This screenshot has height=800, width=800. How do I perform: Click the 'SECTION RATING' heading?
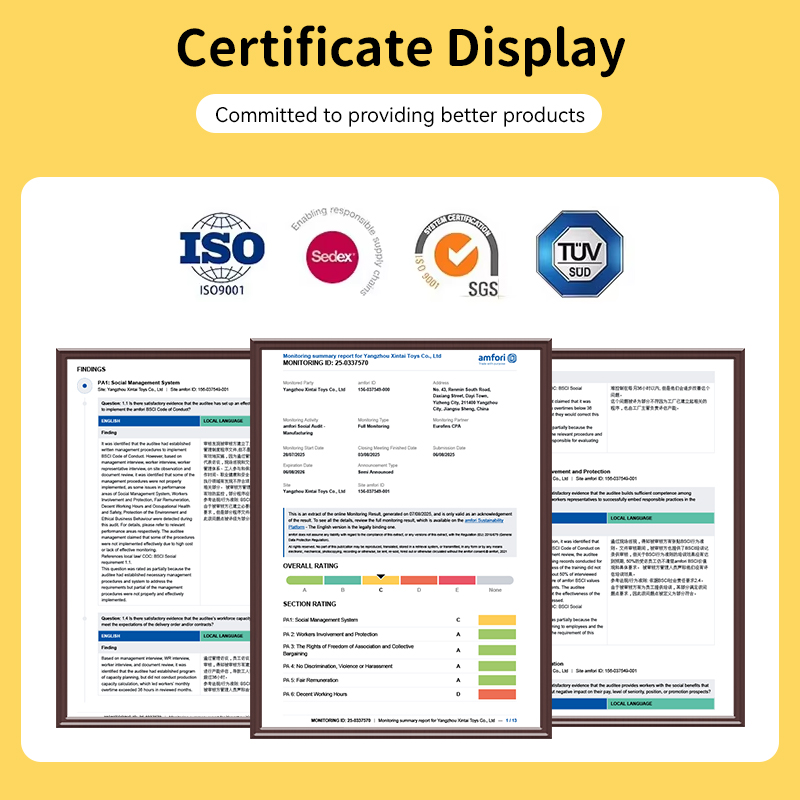point(309,604)
